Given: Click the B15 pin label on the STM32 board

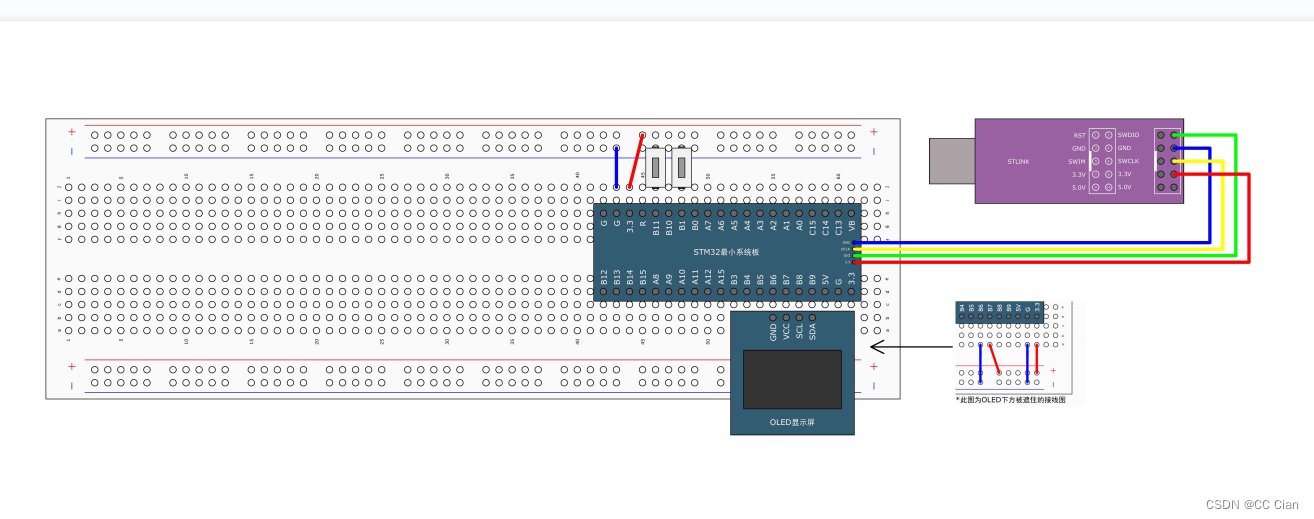Looking at the screenshot, I should [643, 276].
